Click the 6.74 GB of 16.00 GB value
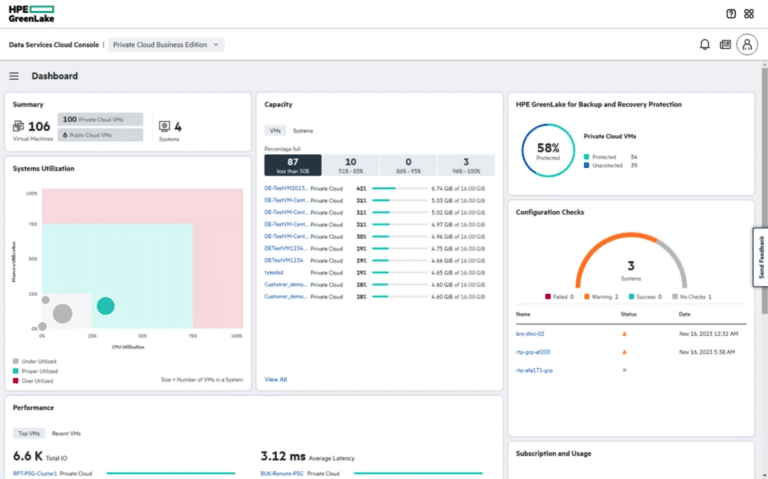This screenshot has width=768, height=479. click(x=458, y=189)
